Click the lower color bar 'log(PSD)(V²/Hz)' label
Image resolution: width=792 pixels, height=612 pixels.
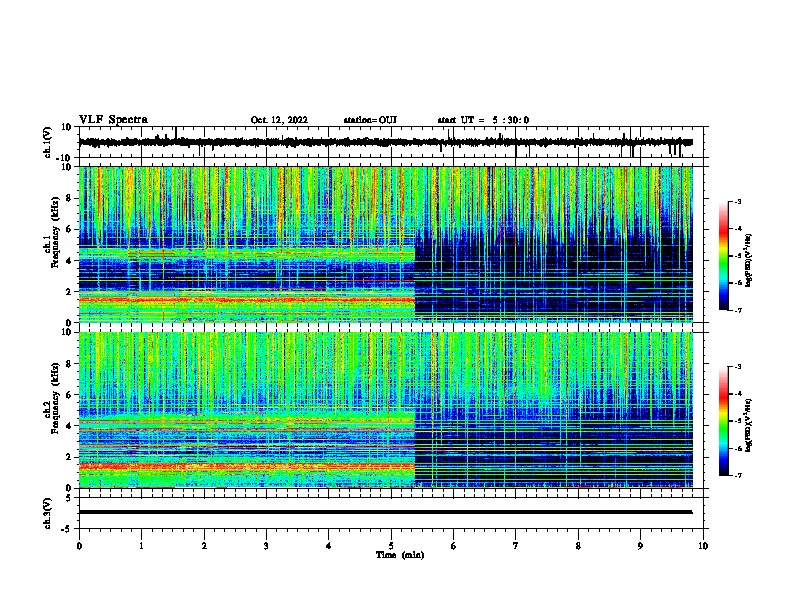pyautogui.click(x=748, y=425)
